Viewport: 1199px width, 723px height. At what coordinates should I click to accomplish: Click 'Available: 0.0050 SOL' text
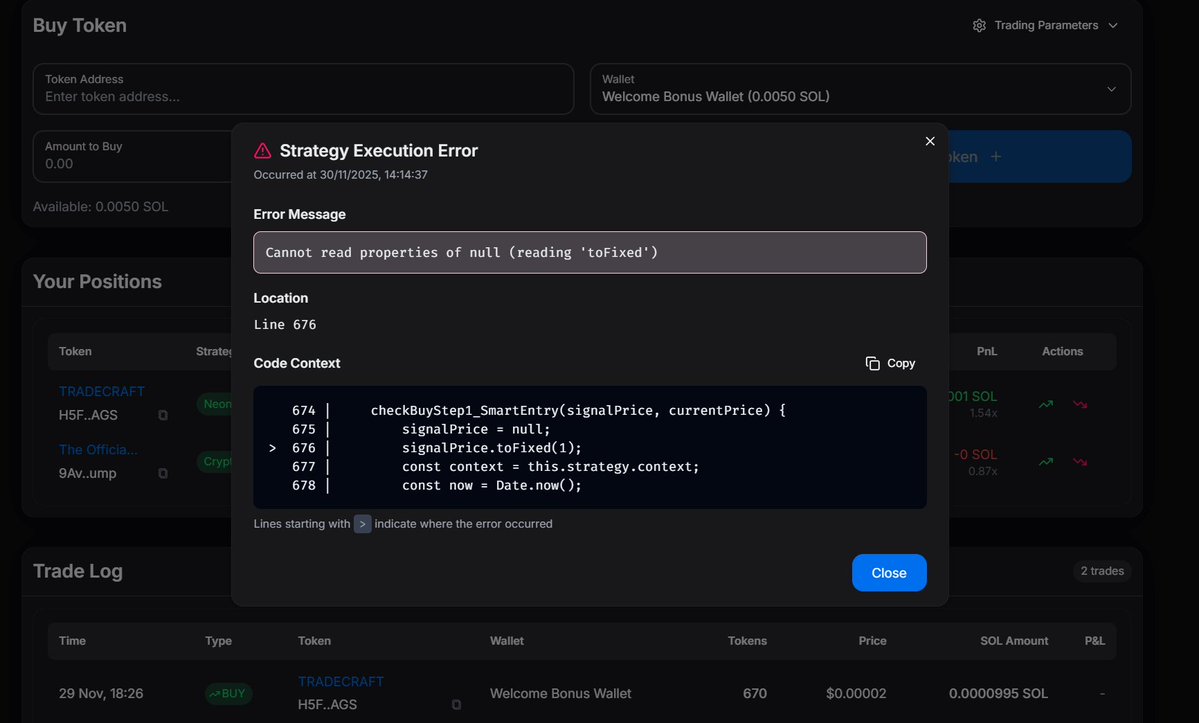(100, 206)
